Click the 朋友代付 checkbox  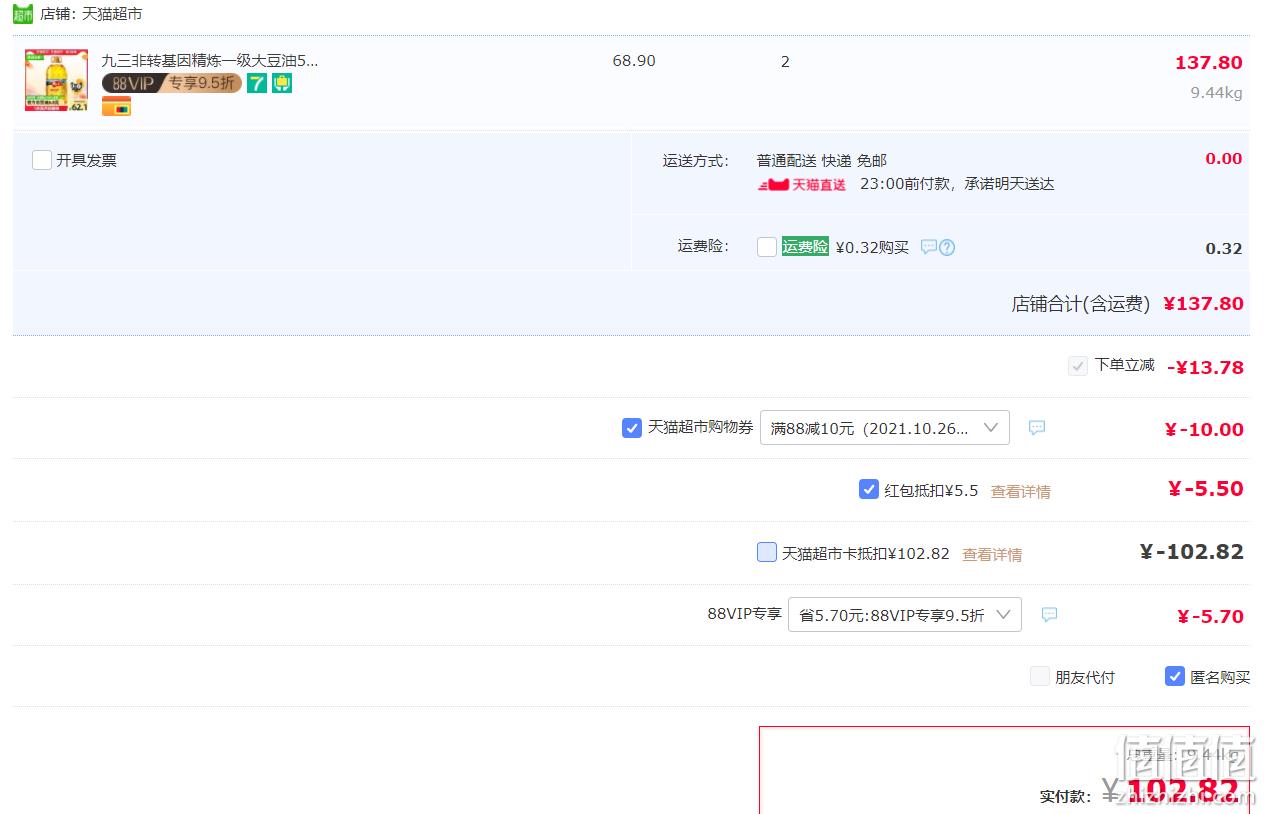point(1040,676)
